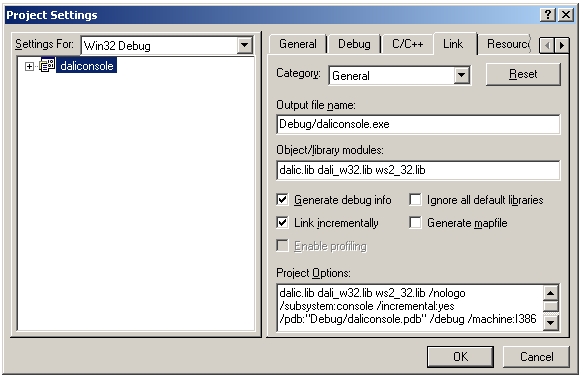Click the Category General combo text
This screenshot has height=379, width=583.
pos(351,76)
